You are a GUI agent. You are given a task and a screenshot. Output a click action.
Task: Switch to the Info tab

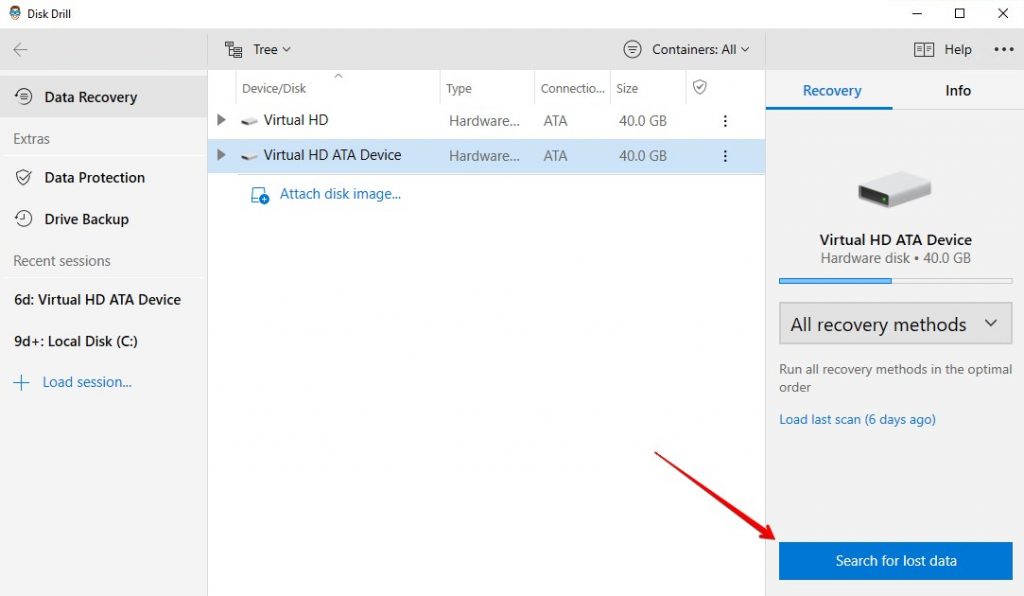point(956,90)
